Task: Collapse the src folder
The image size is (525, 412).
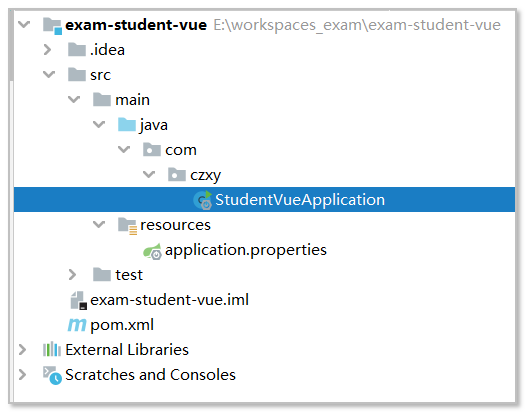Action: [x=49, y=74]
